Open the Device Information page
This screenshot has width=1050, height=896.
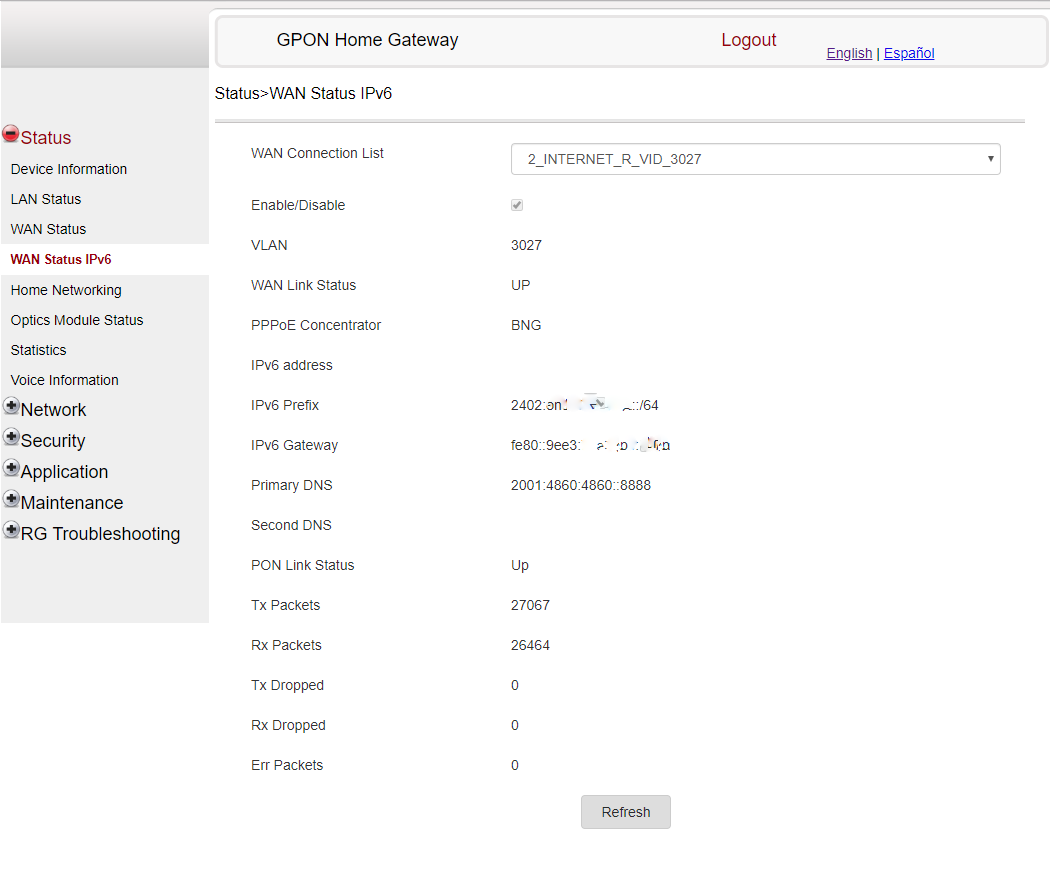pyautogui.click(x=69, y=169)
